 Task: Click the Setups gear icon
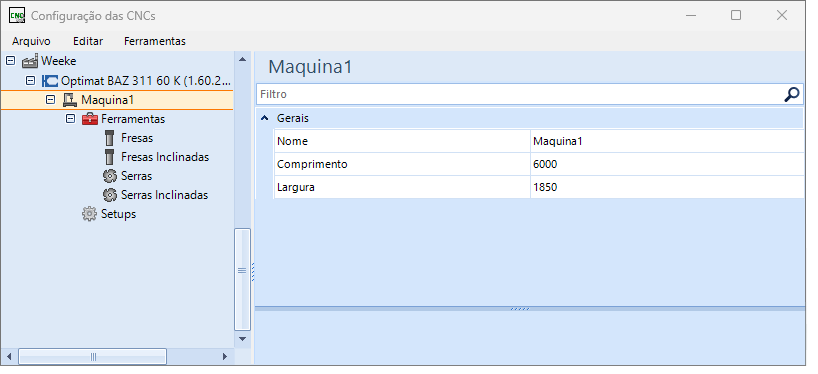pyautogui.click(x=90, y=214)
